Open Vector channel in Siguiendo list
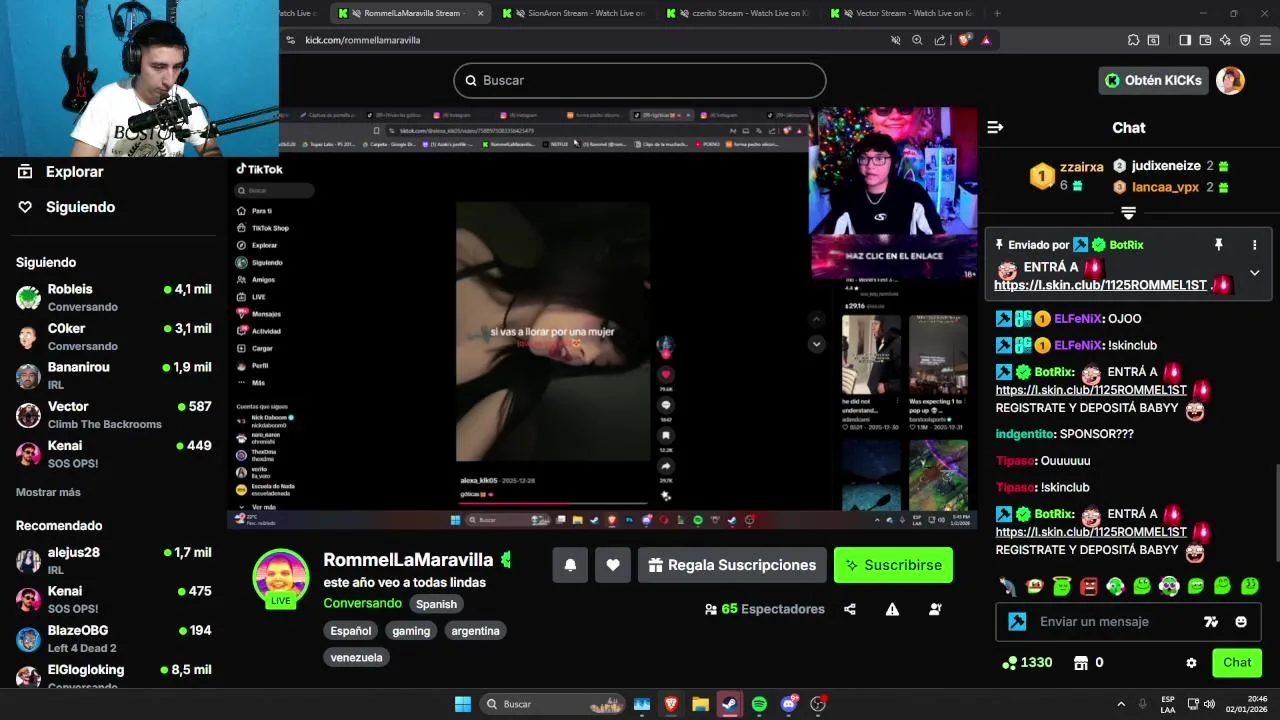 tap(113, 415)
